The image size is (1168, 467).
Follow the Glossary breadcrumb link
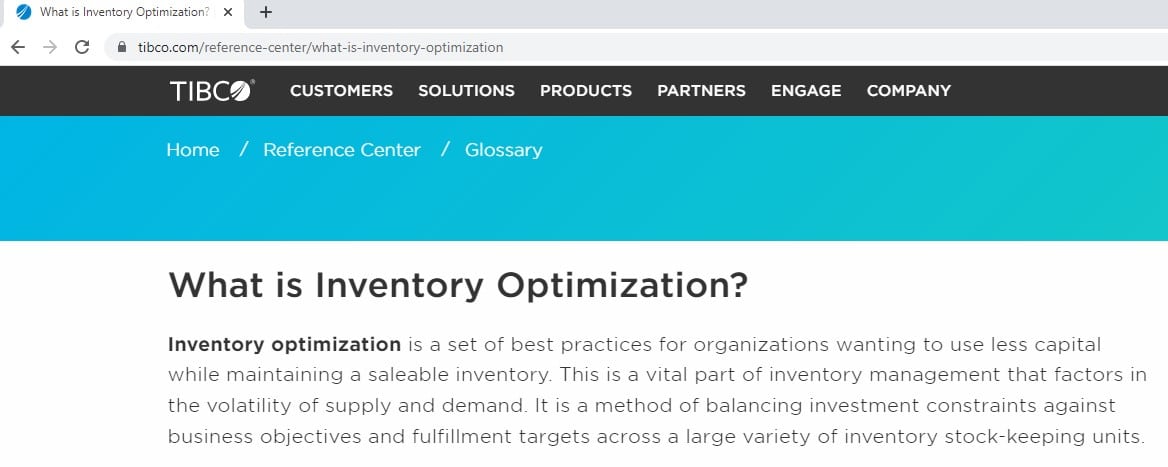(x=504, y=150)
